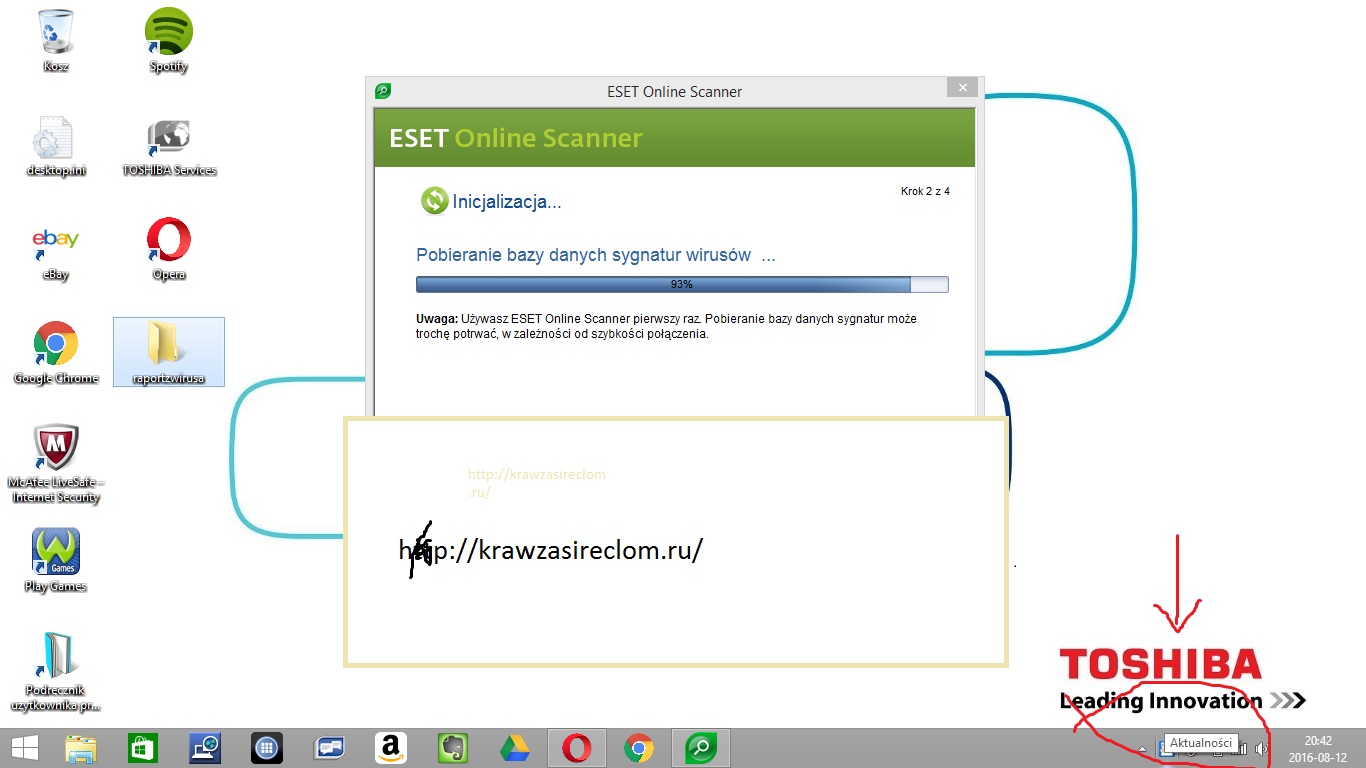Select the raportzwirusa folder on desktop

169,353
